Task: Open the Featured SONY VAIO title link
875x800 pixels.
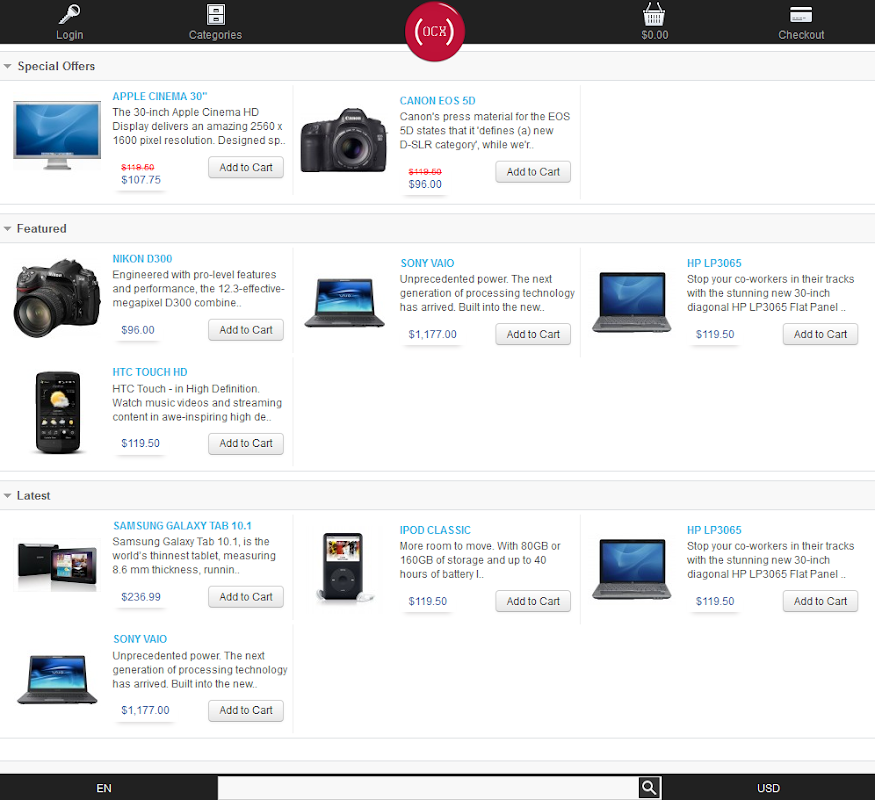Action: [x=427, y=263]
